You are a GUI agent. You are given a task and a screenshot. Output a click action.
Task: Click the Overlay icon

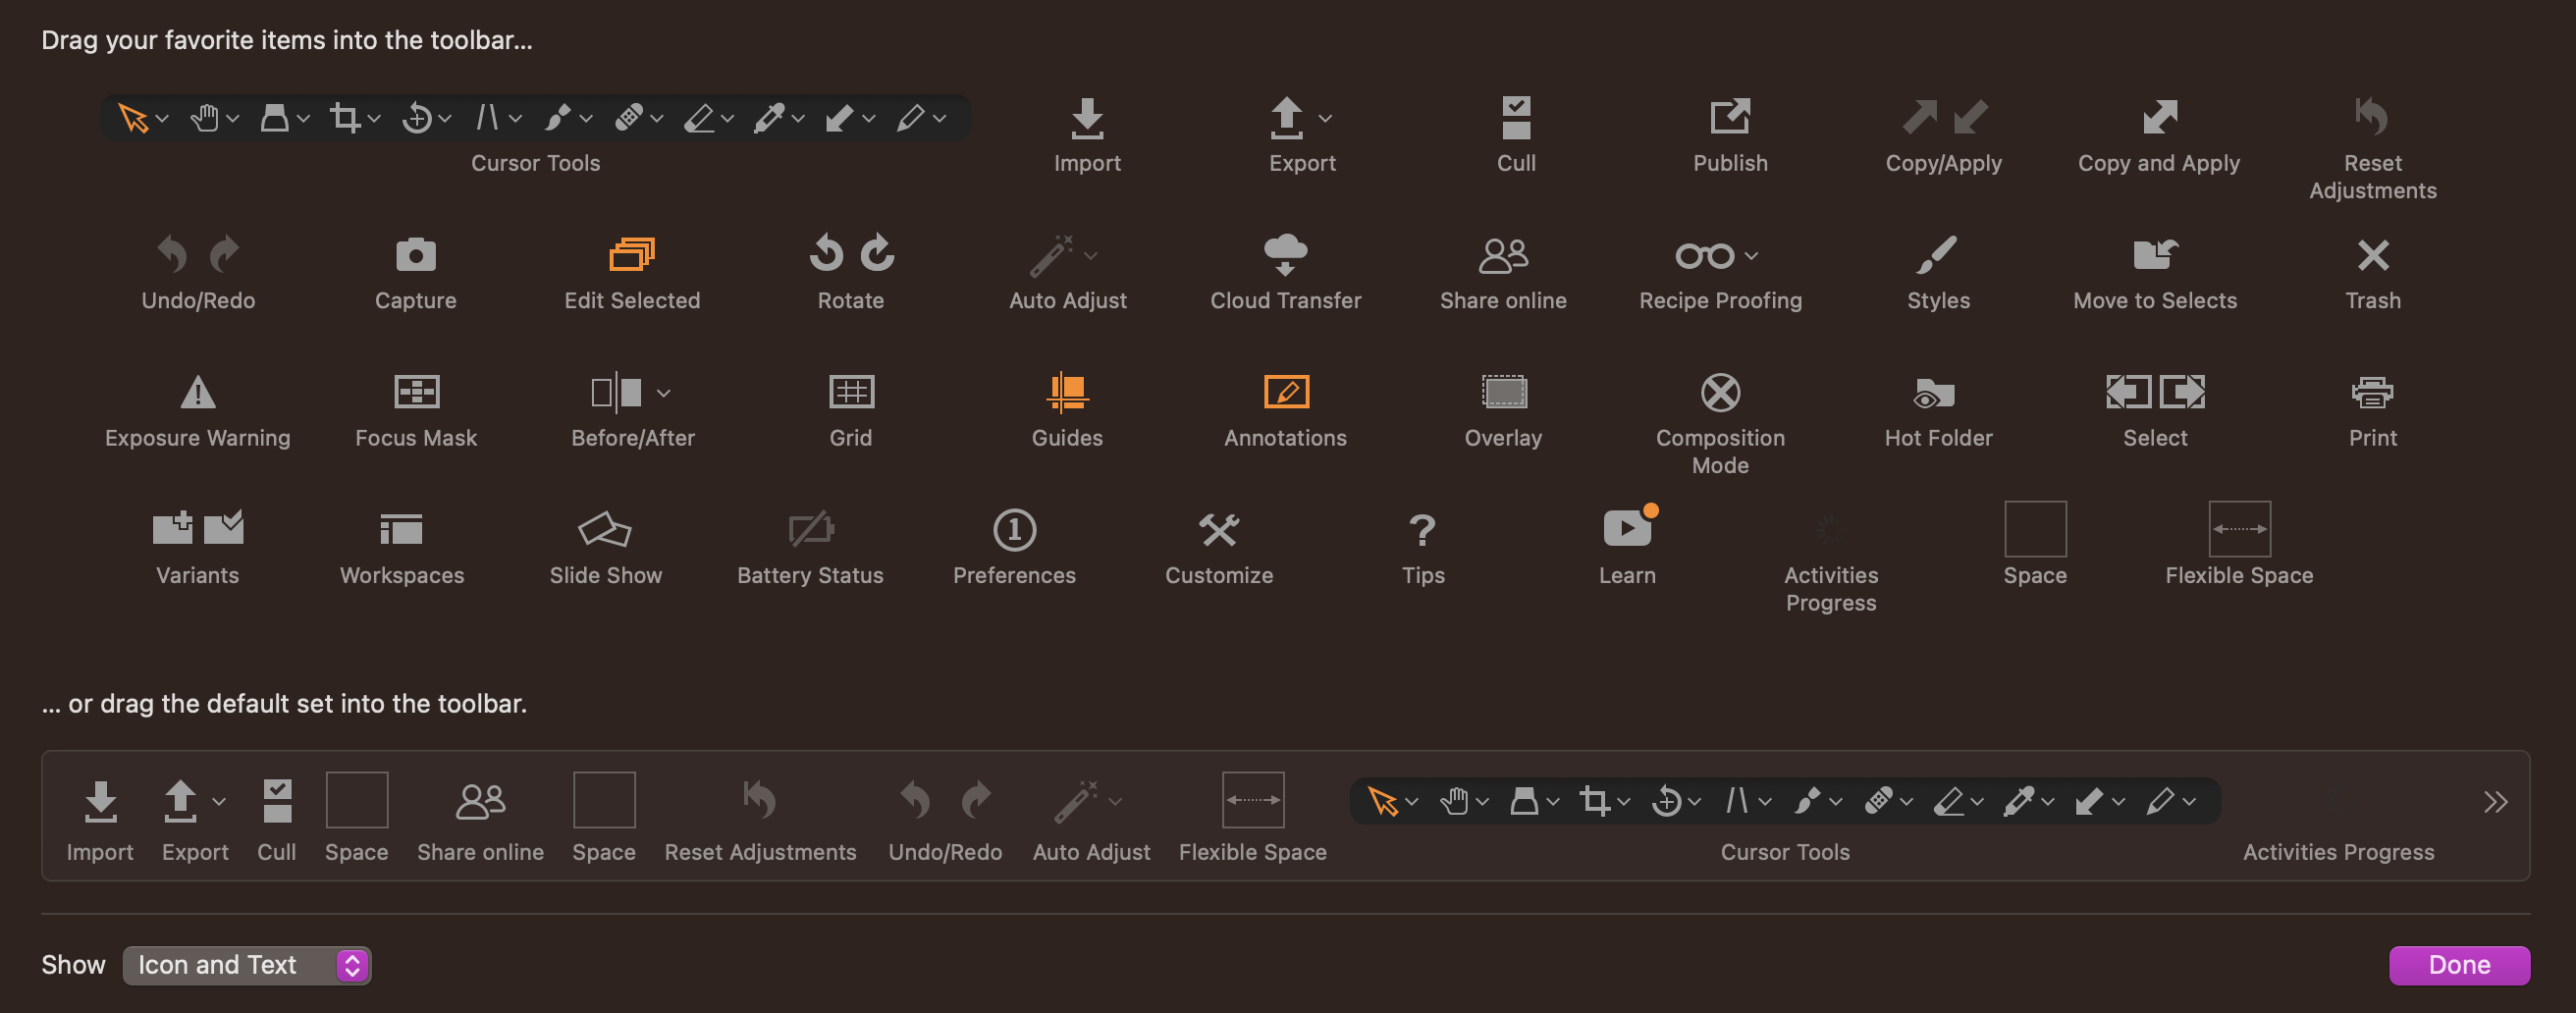[1503, 391]
